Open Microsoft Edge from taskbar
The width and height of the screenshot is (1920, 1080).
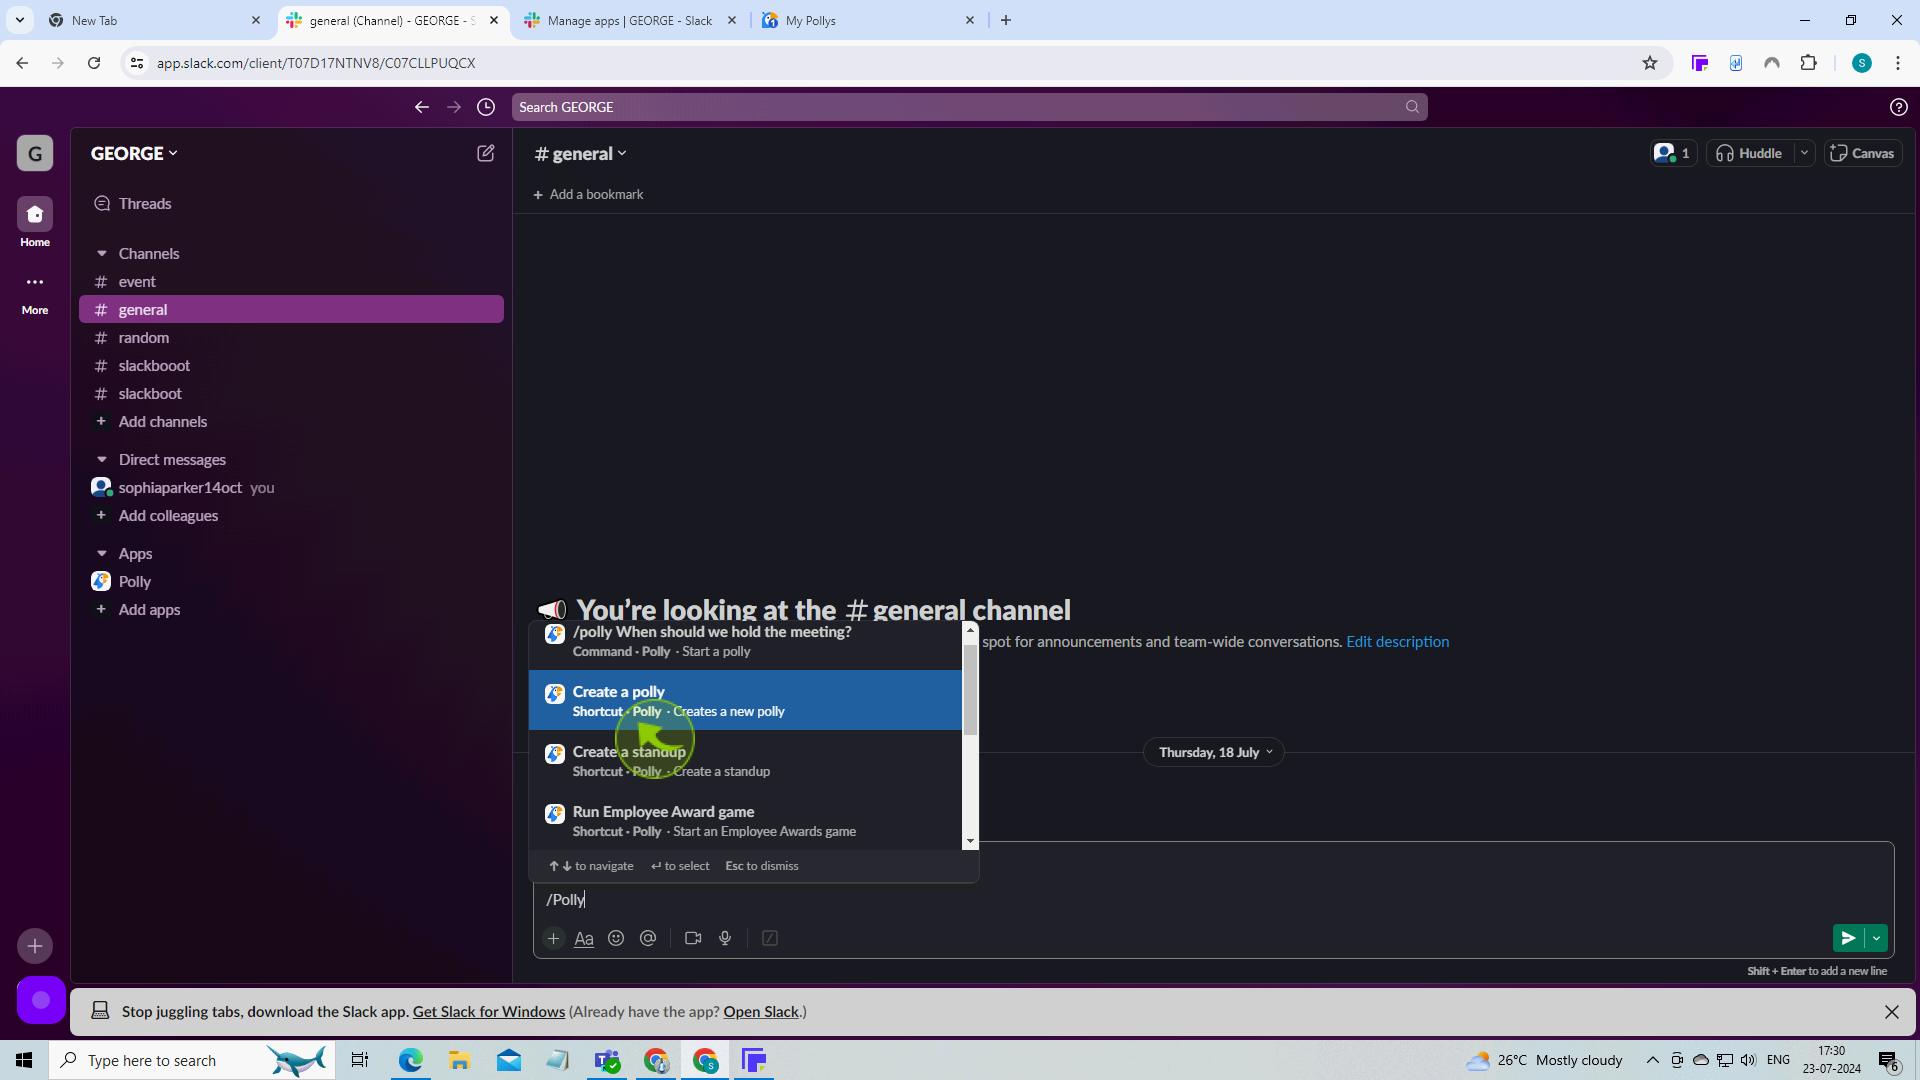coord(411,1060)
